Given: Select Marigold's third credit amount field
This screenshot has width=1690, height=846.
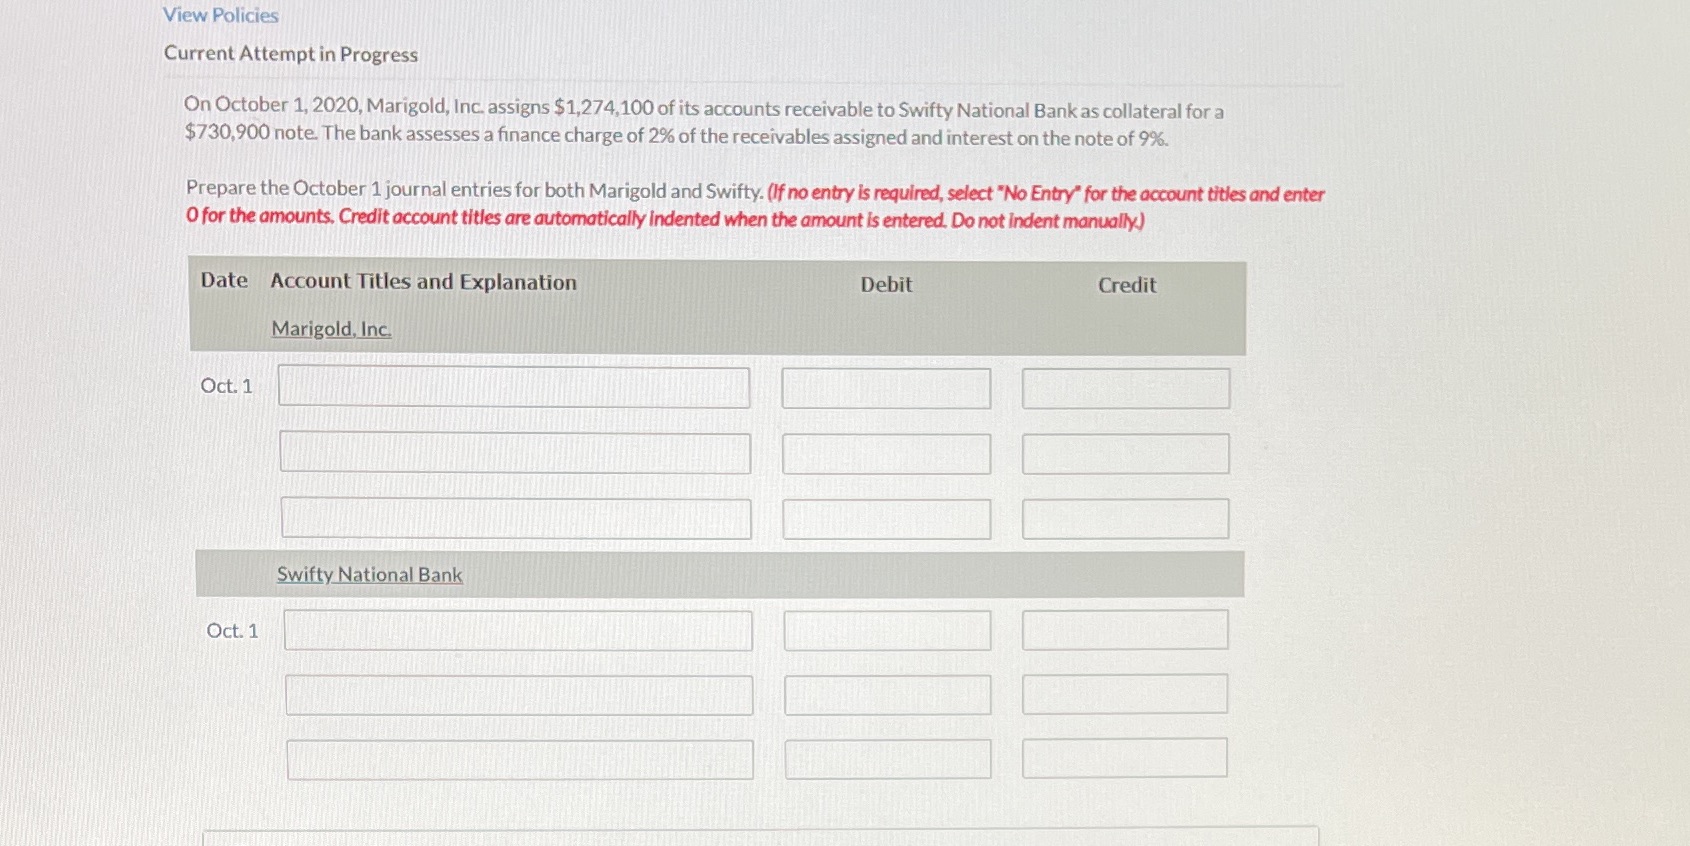Looking at the screenshot, I should point(1124,518).
